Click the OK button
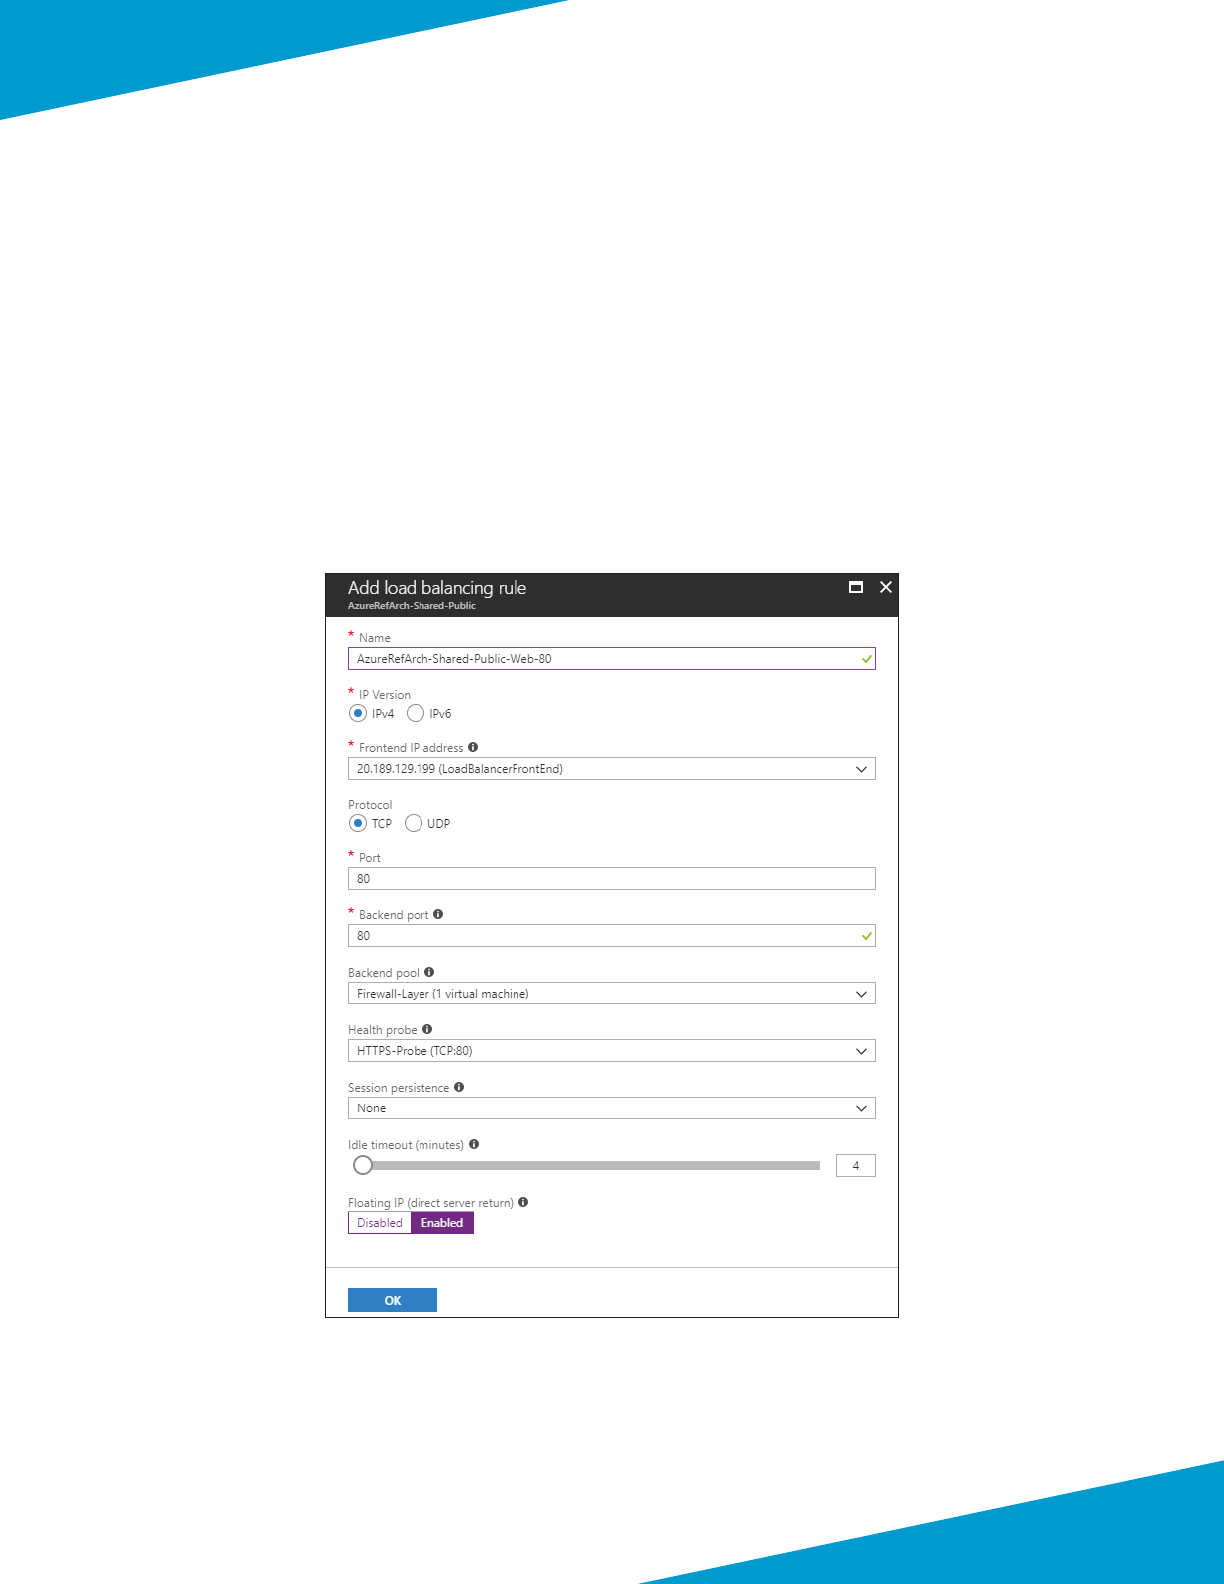 392,1300
